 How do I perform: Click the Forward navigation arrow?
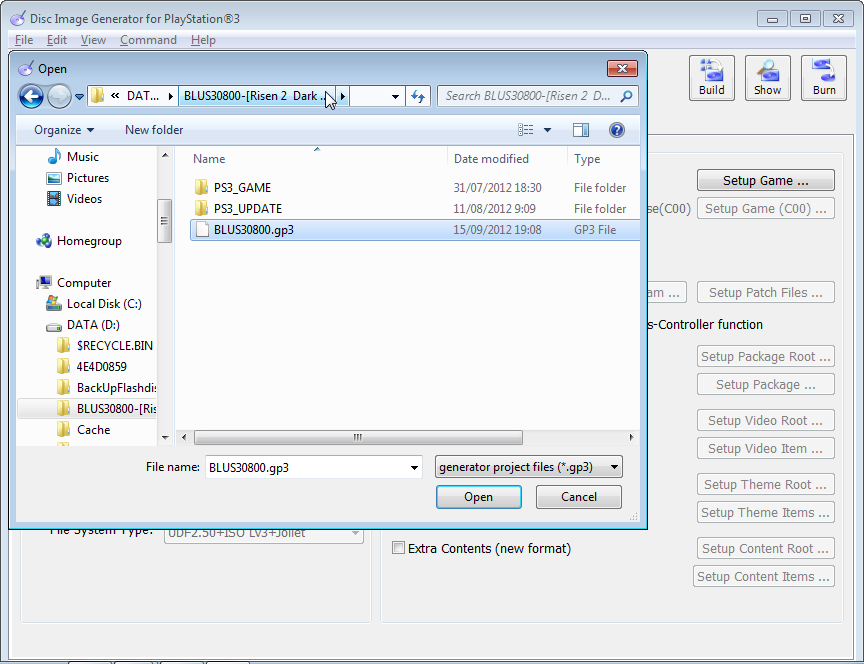point(59,96)
